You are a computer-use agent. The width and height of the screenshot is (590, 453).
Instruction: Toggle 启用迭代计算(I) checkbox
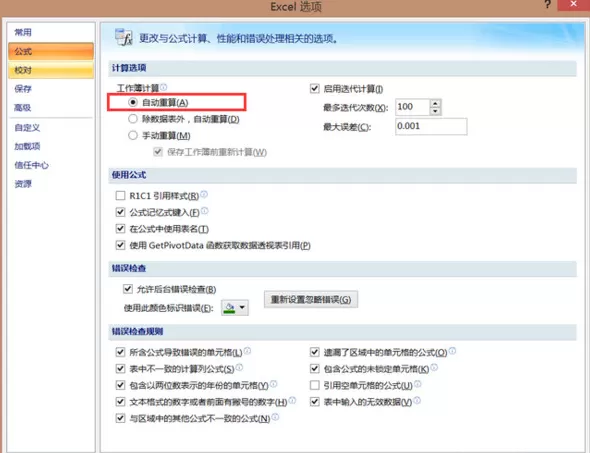pyautogui.click(x=315, y=88)
